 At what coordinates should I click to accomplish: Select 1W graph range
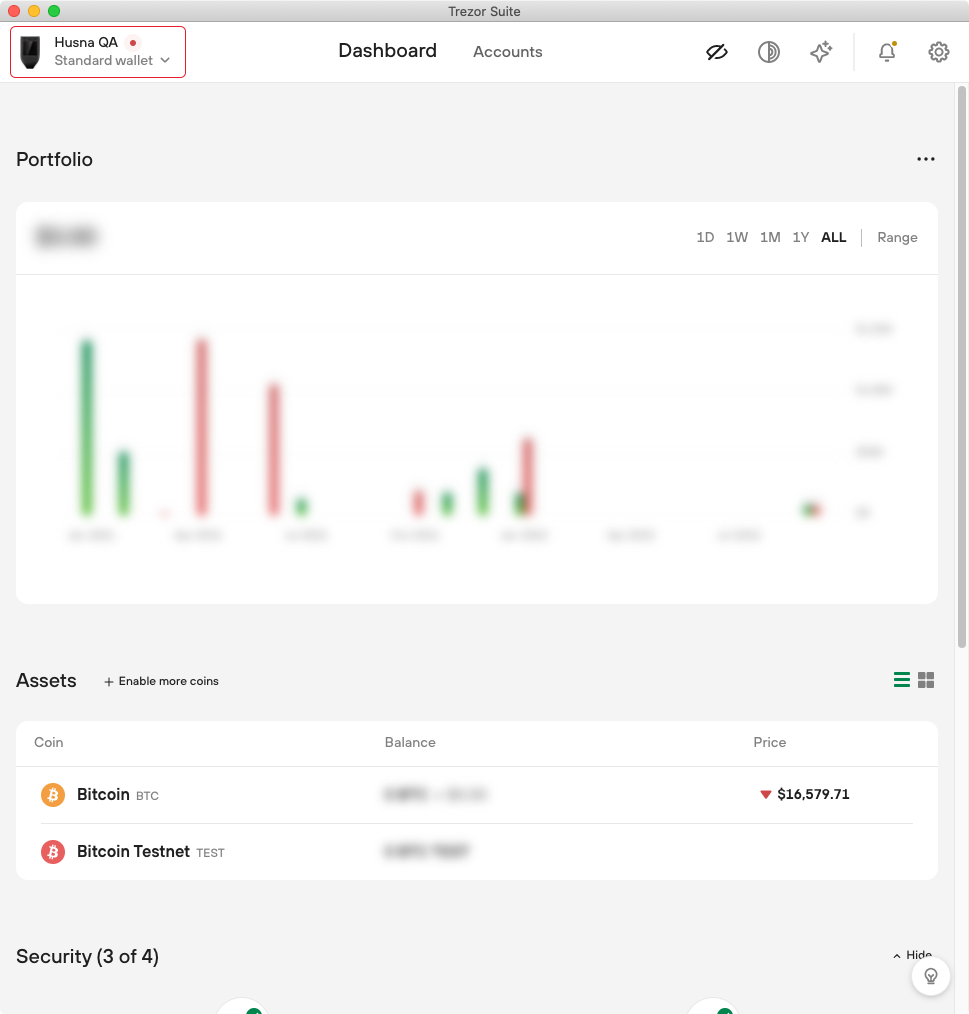737,237
